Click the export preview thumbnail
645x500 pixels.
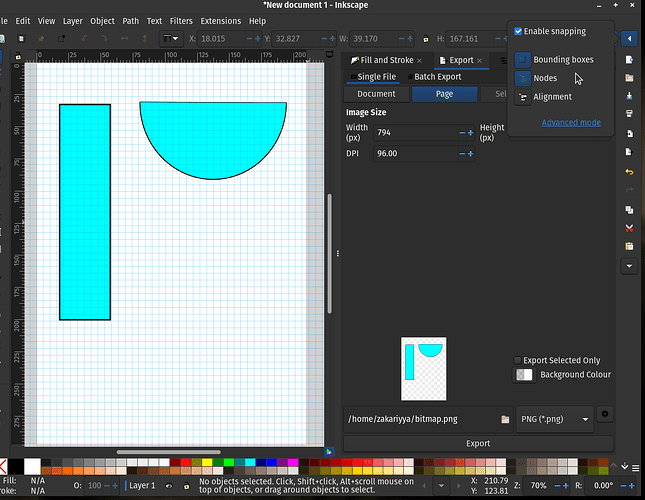[424, 369]
